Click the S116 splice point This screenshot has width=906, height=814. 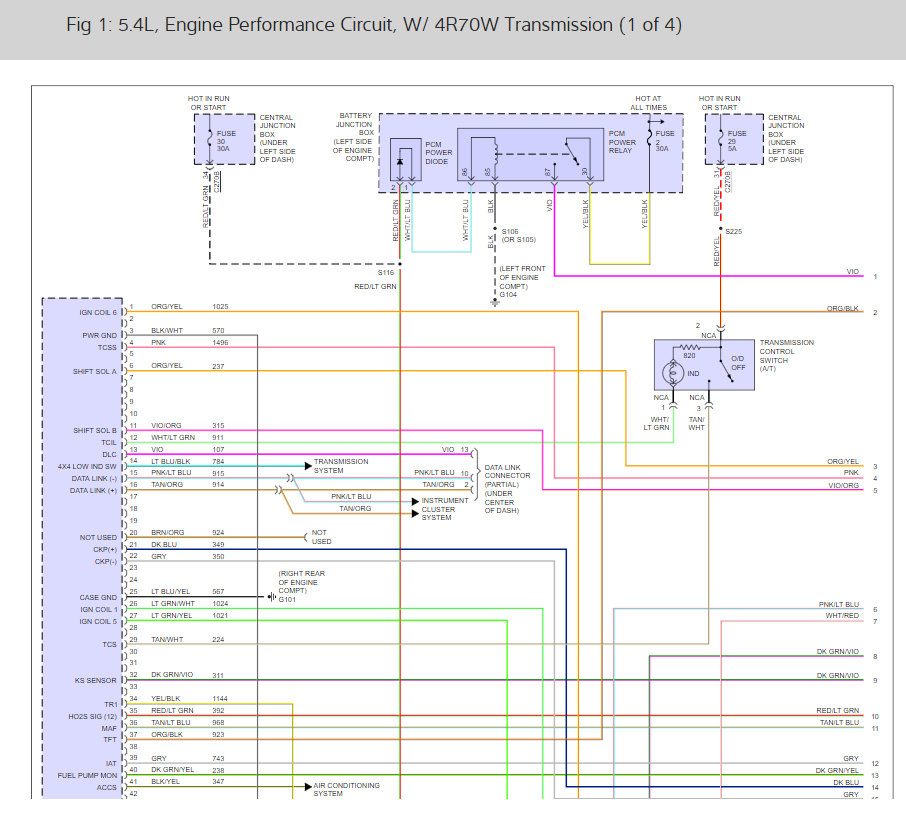coord(400,264)
